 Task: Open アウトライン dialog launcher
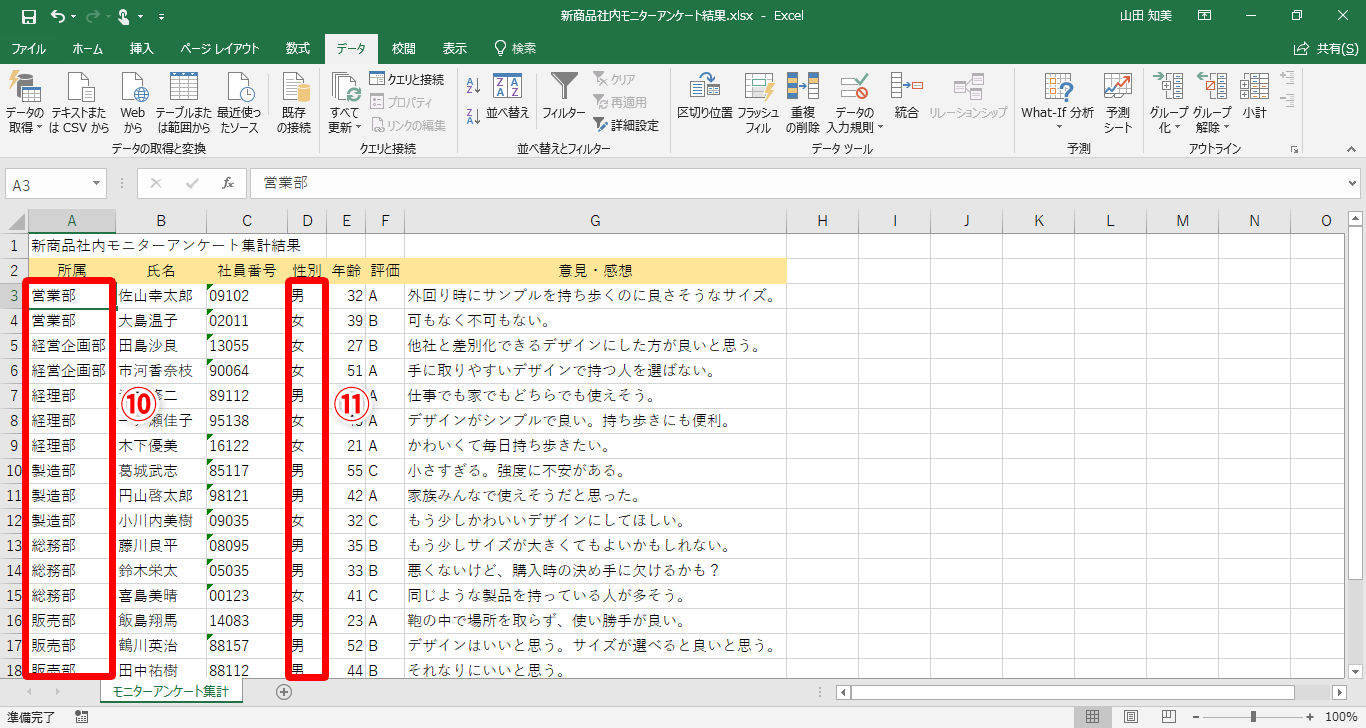tap(1295, 149)
